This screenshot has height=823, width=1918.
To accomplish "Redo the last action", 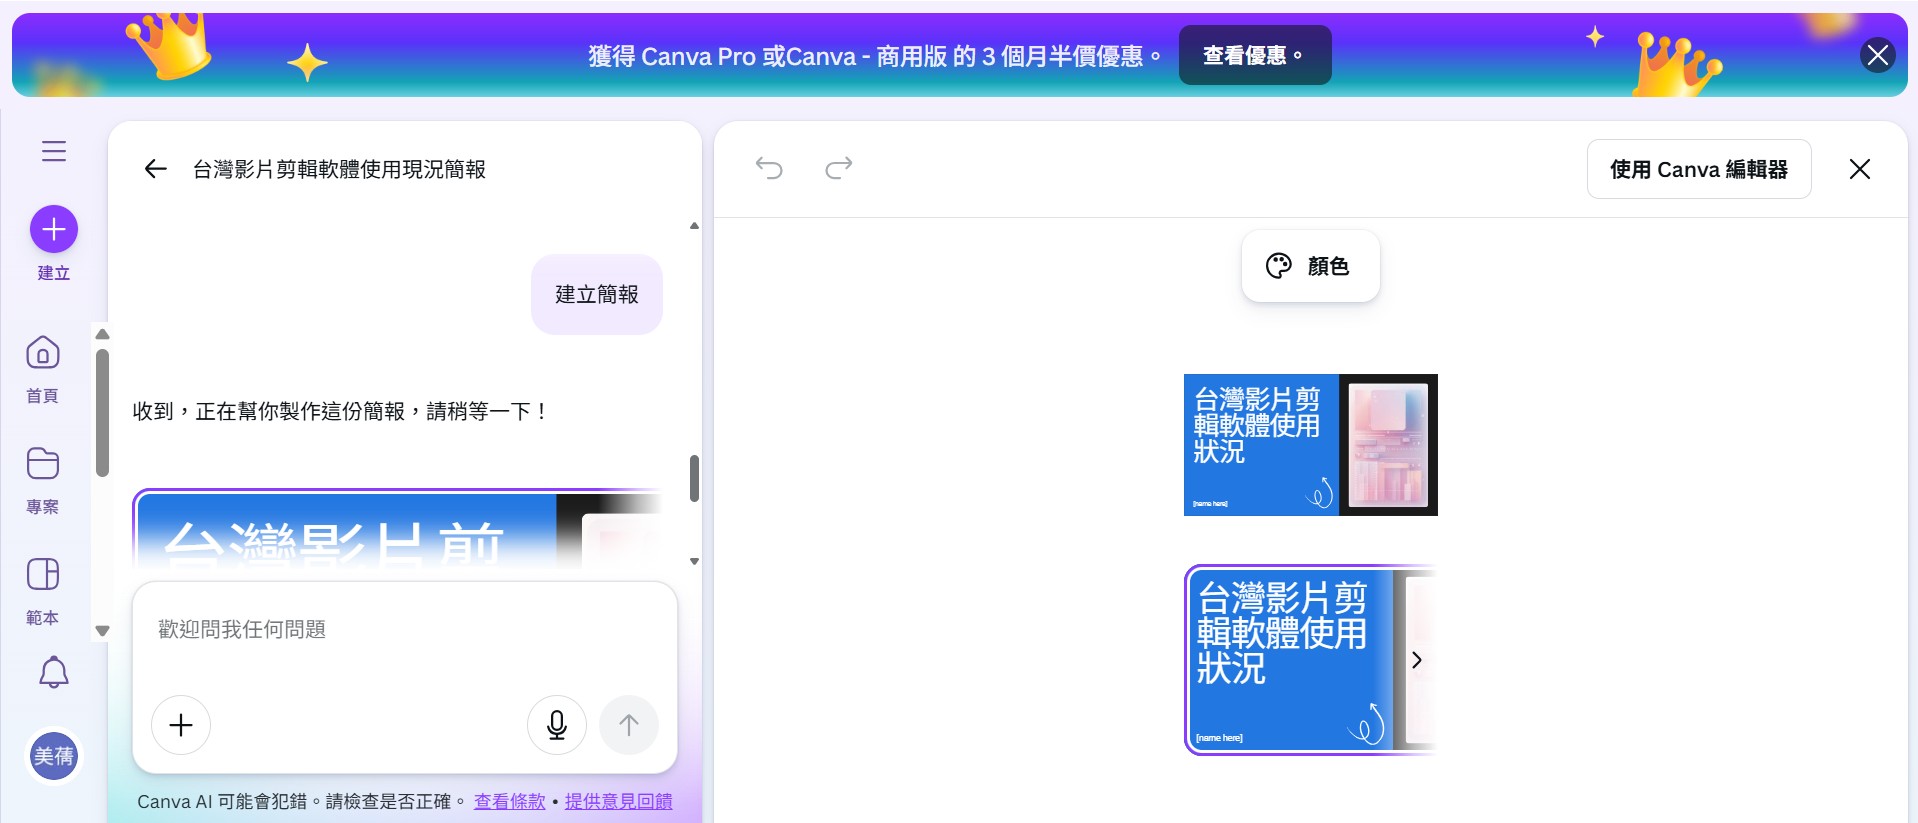I will tap(839, 168).
